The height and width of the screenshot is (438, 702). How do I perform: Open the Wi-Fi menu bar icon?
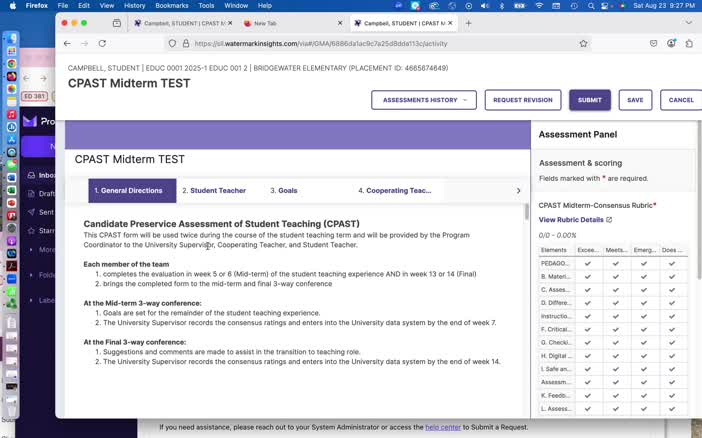[539, 6]
